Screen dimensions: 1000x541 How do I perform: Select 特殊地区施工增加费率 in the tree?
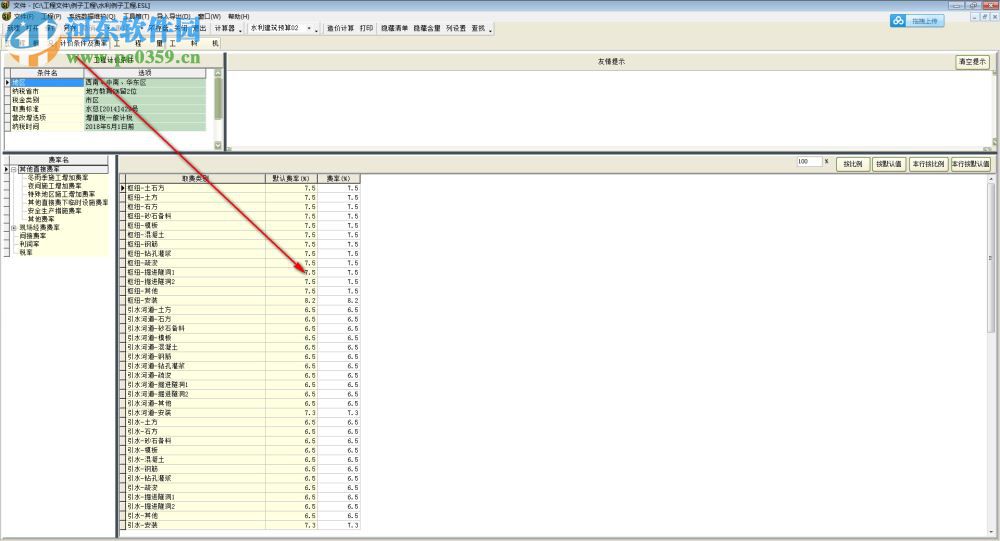tap(61, 195)
